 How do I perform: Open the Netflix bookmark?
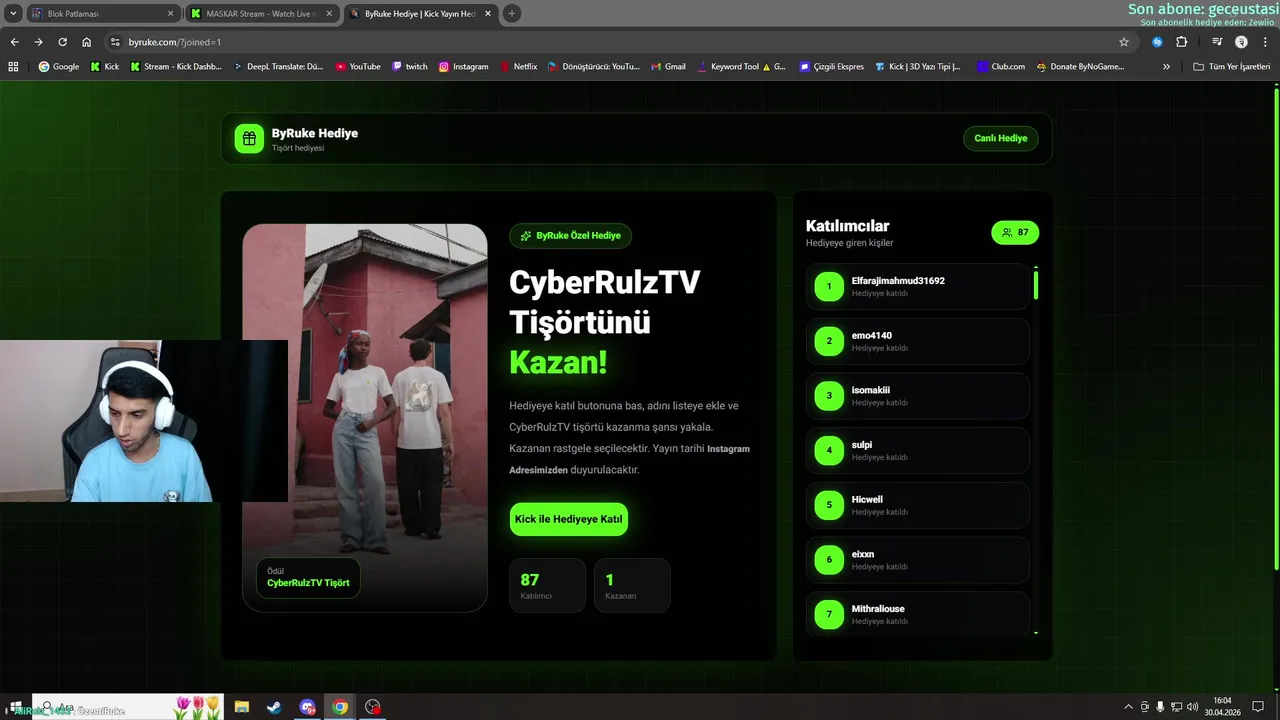pos(518,67)
